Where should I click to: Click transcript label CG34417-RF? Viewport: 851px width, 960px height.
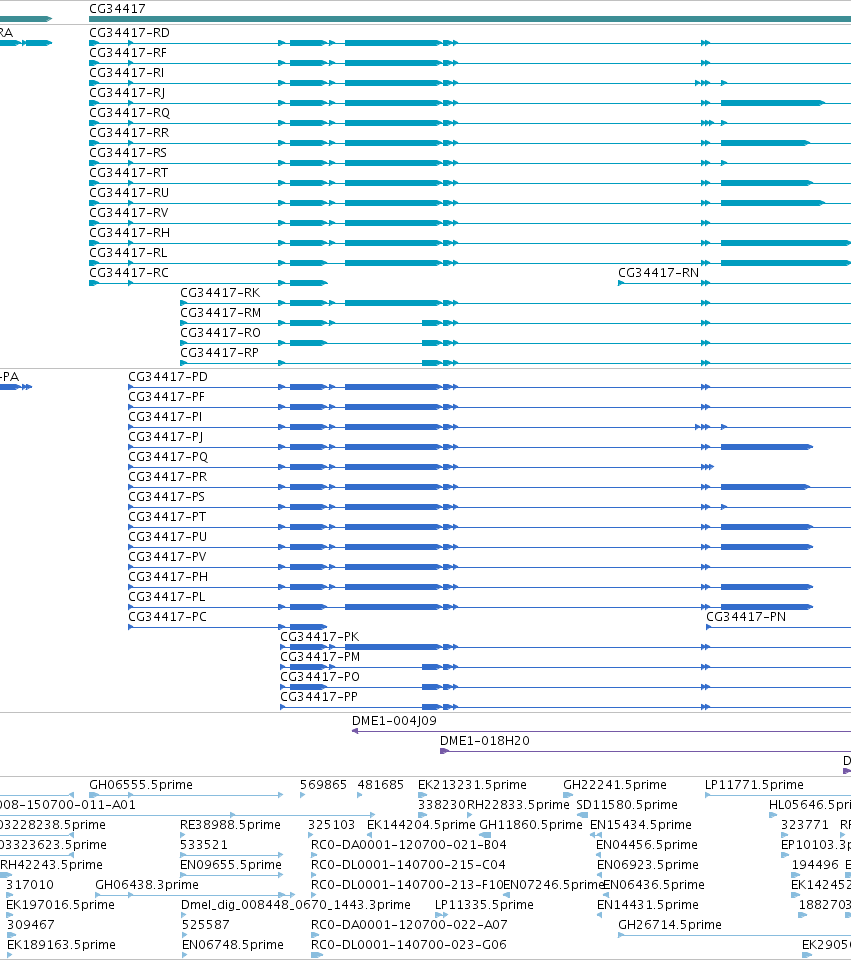click(x=128, y=53)
